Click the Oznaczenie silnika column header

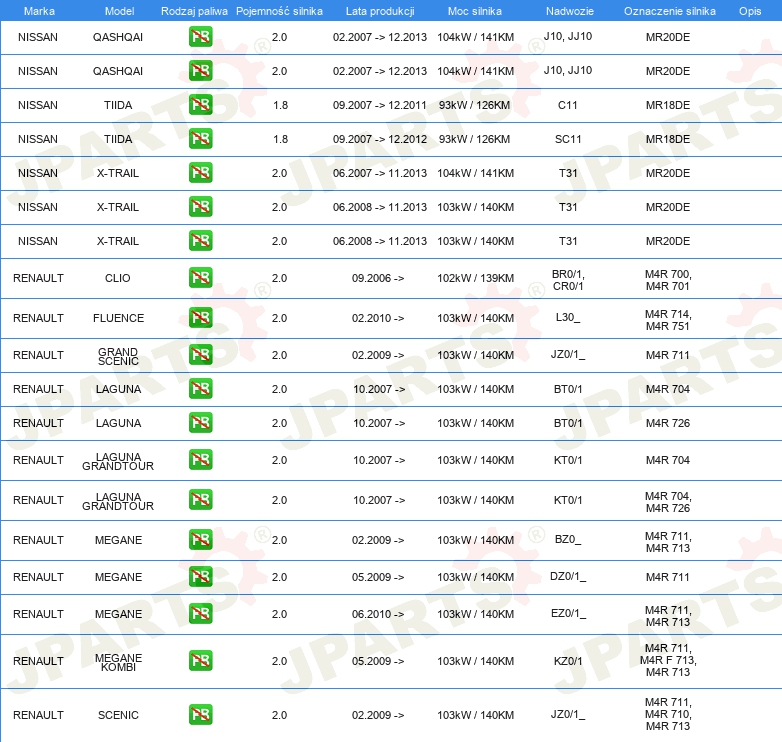[x=670, y=11]
